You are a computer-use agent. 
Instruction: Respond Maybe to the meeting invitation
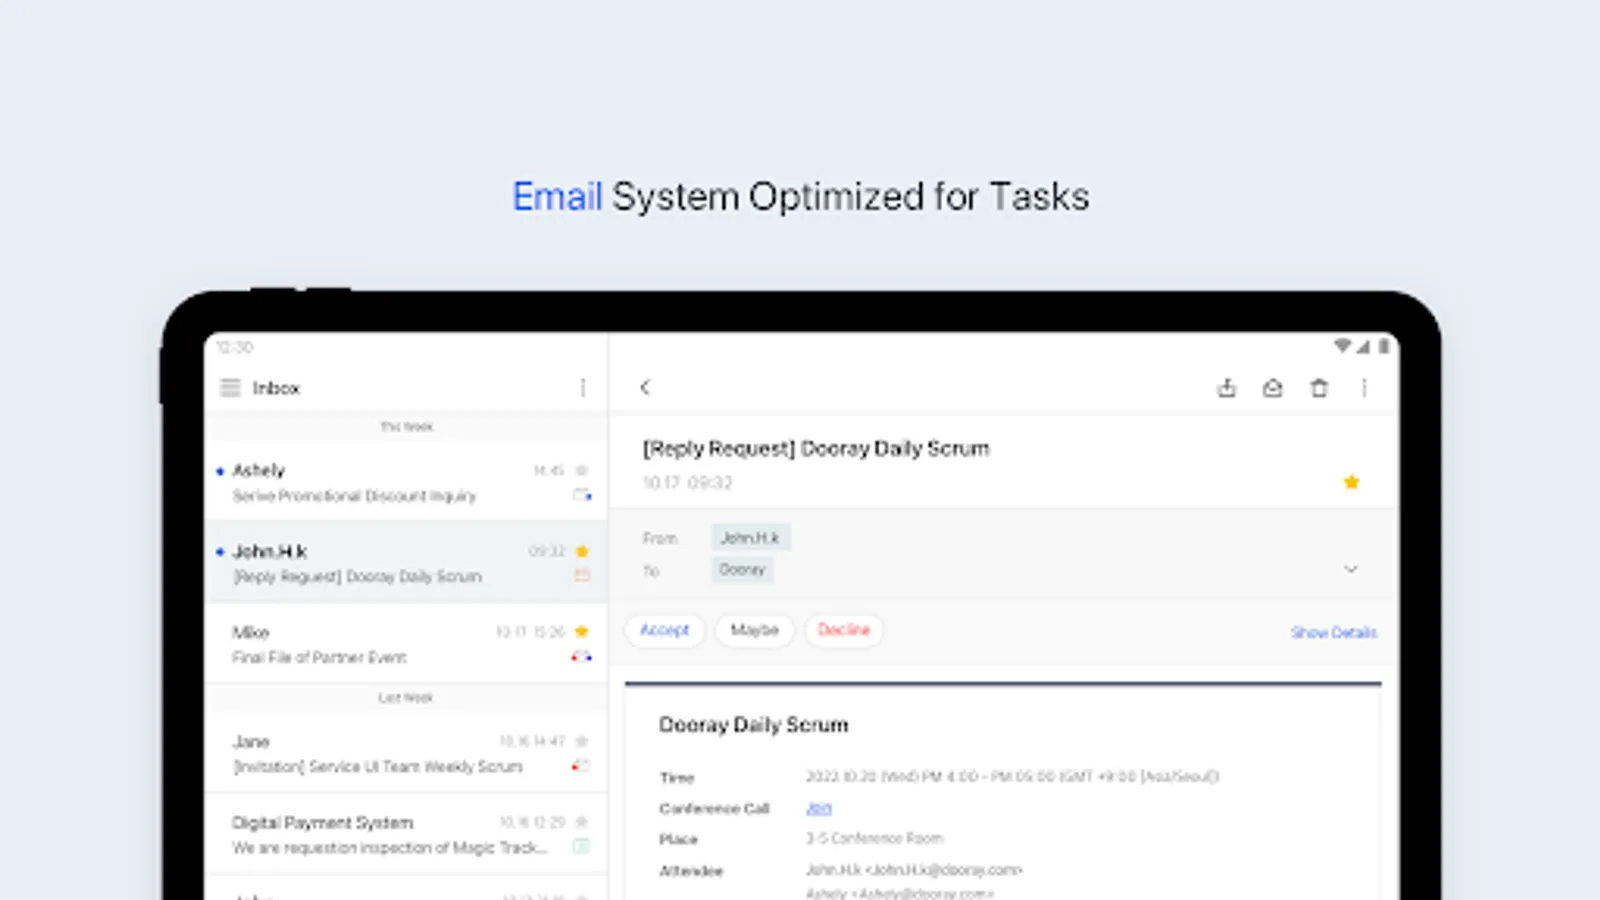pyautogui.click(x=754, y=630)
